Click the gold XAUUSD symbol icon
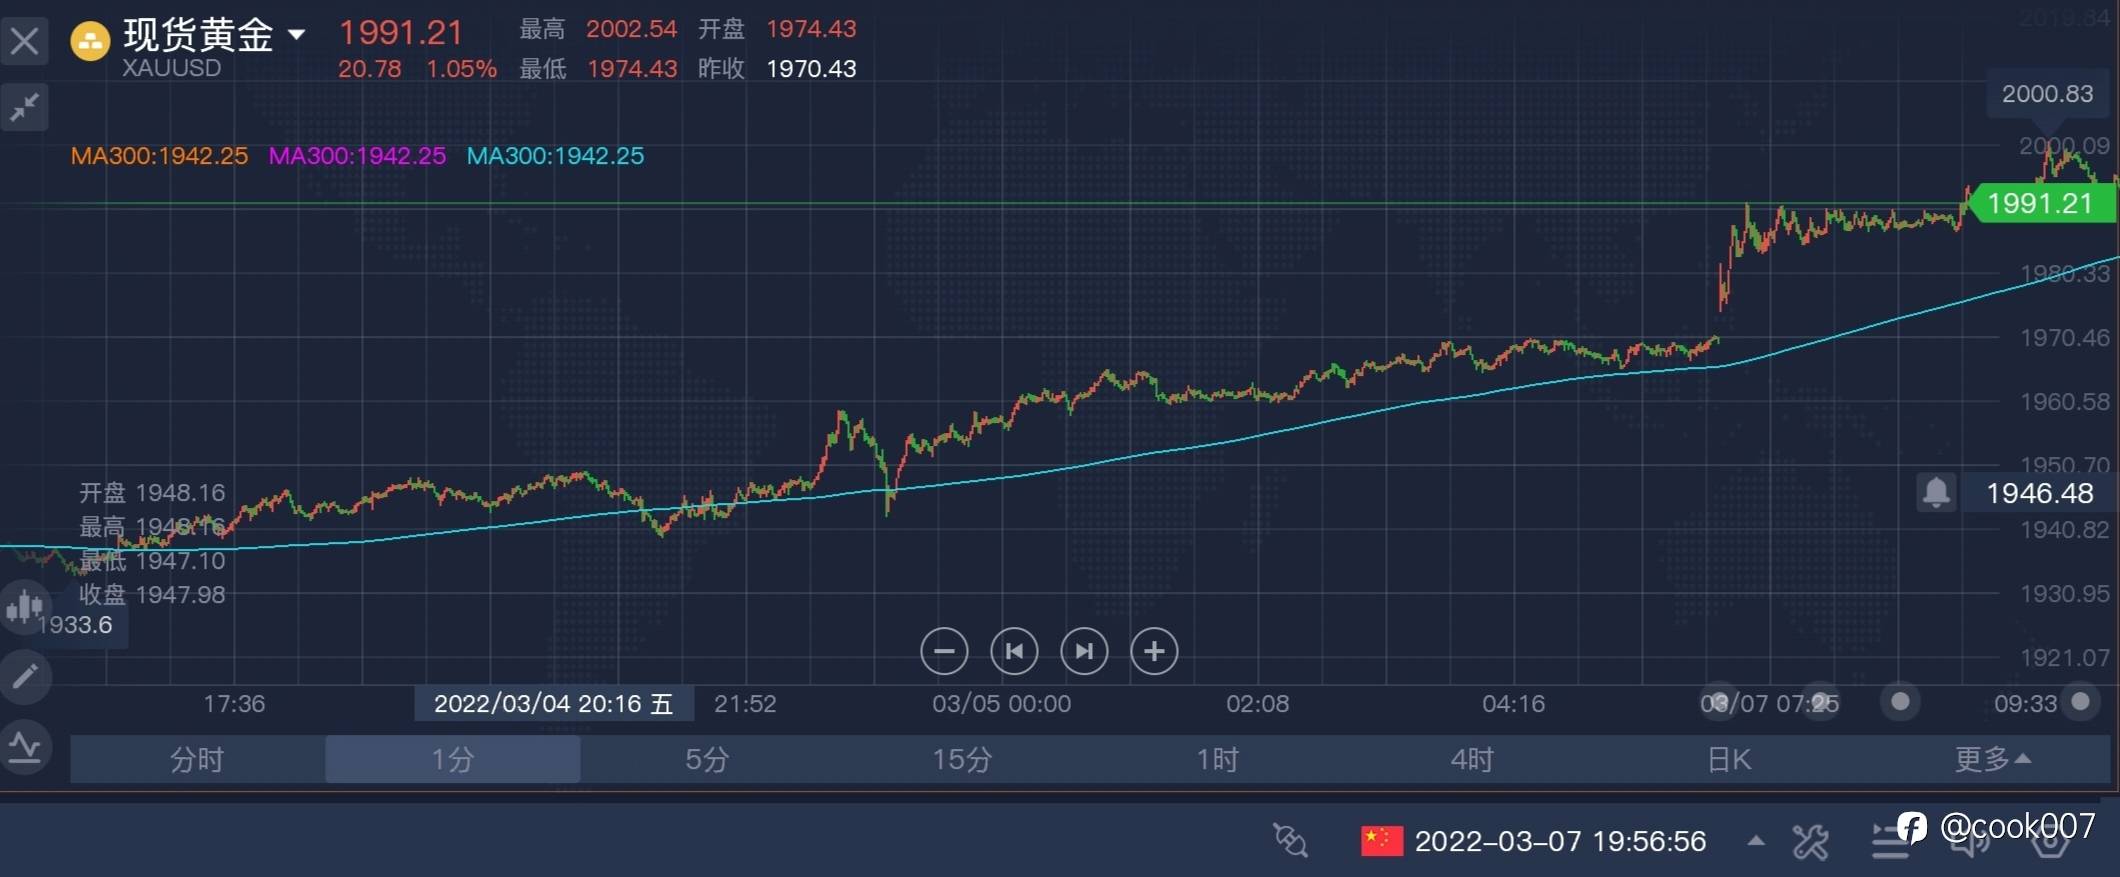 click(90, 42)
